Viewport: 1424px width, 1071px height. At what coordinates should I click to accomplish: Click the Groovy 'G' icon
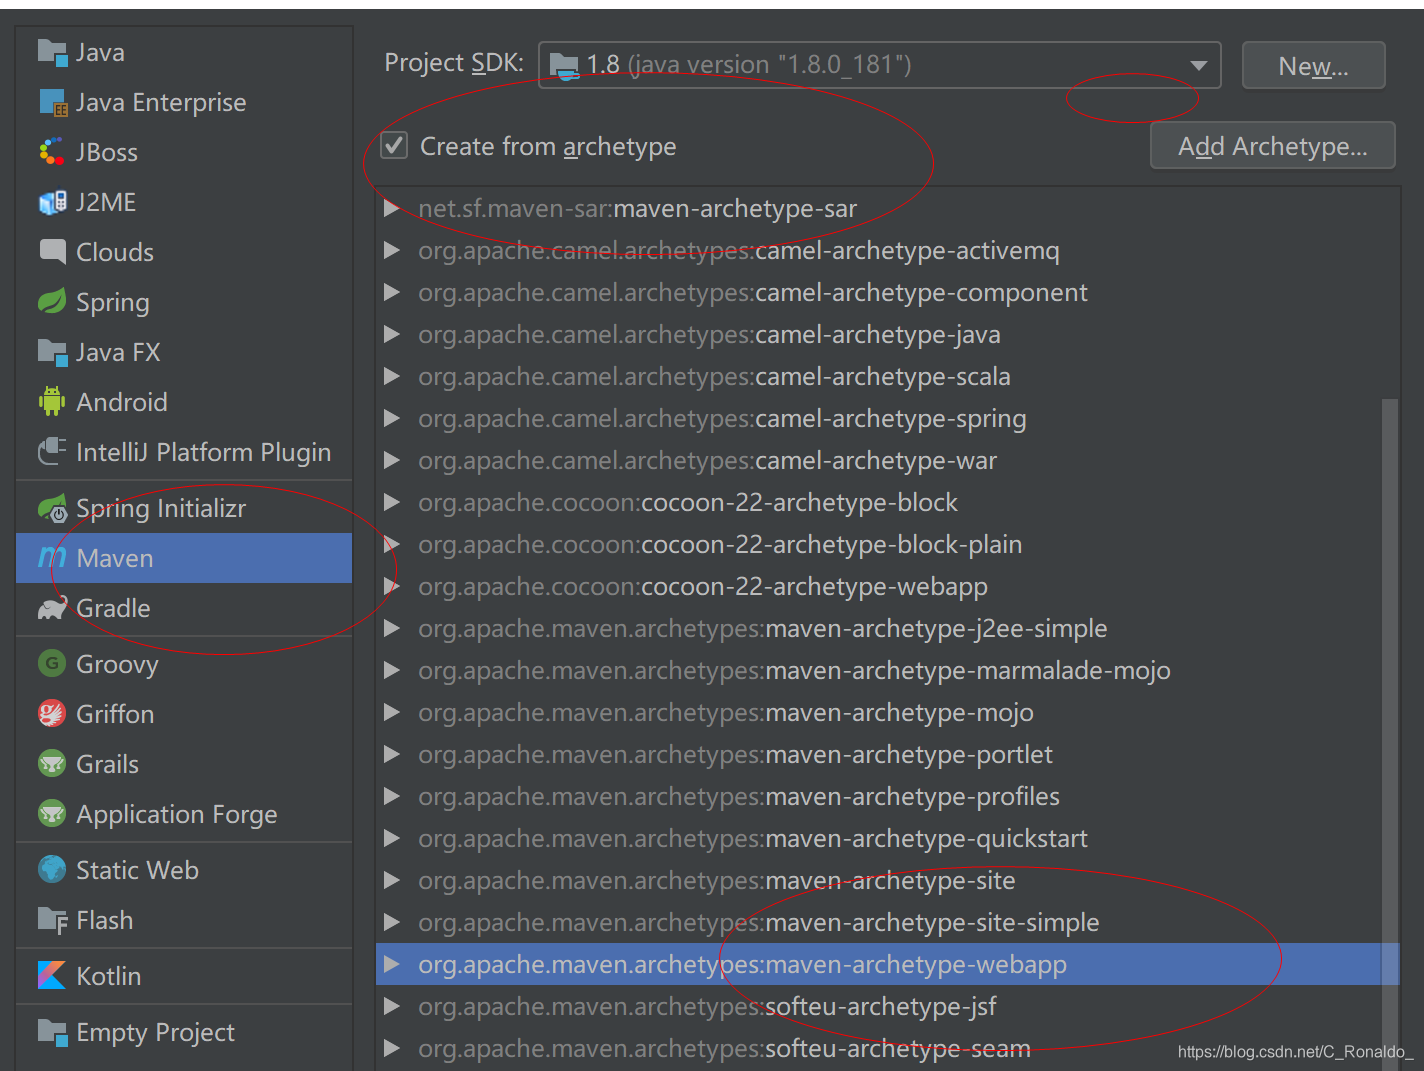52,664
